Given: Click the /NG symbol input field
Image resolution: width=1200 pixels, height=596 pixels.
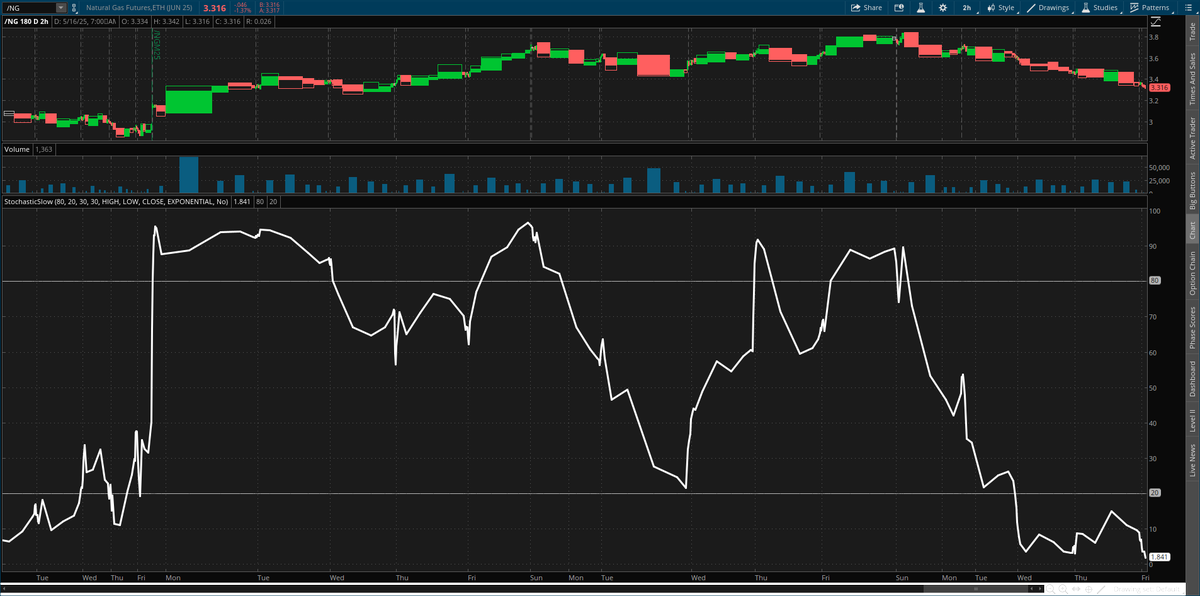Looking at the screenshot, I should click(x=30, y=7).
